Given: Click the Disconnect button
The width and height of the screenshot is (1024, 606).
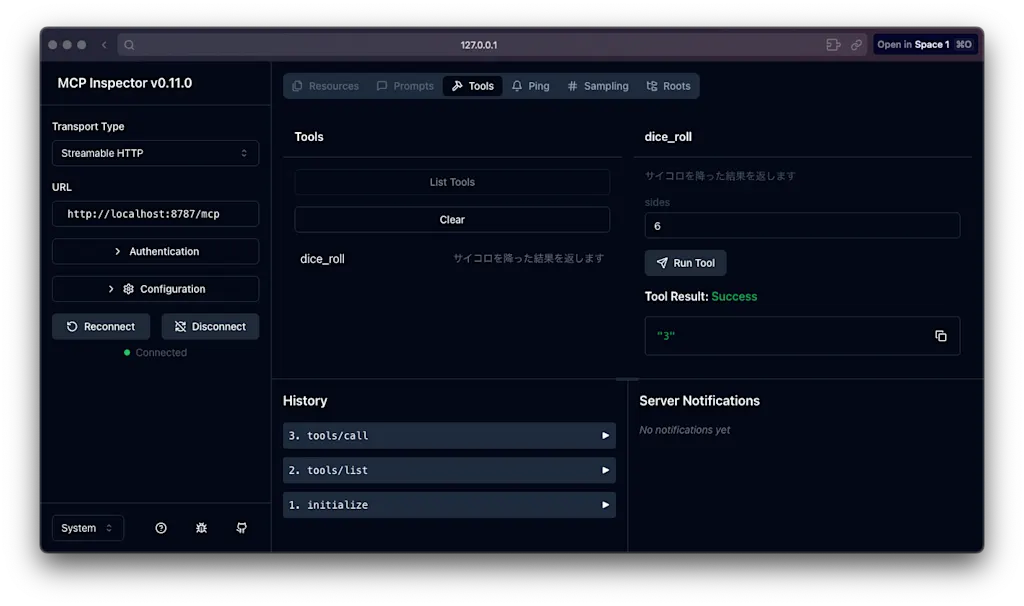Looking at the screenshot, I should coord(210,327).
